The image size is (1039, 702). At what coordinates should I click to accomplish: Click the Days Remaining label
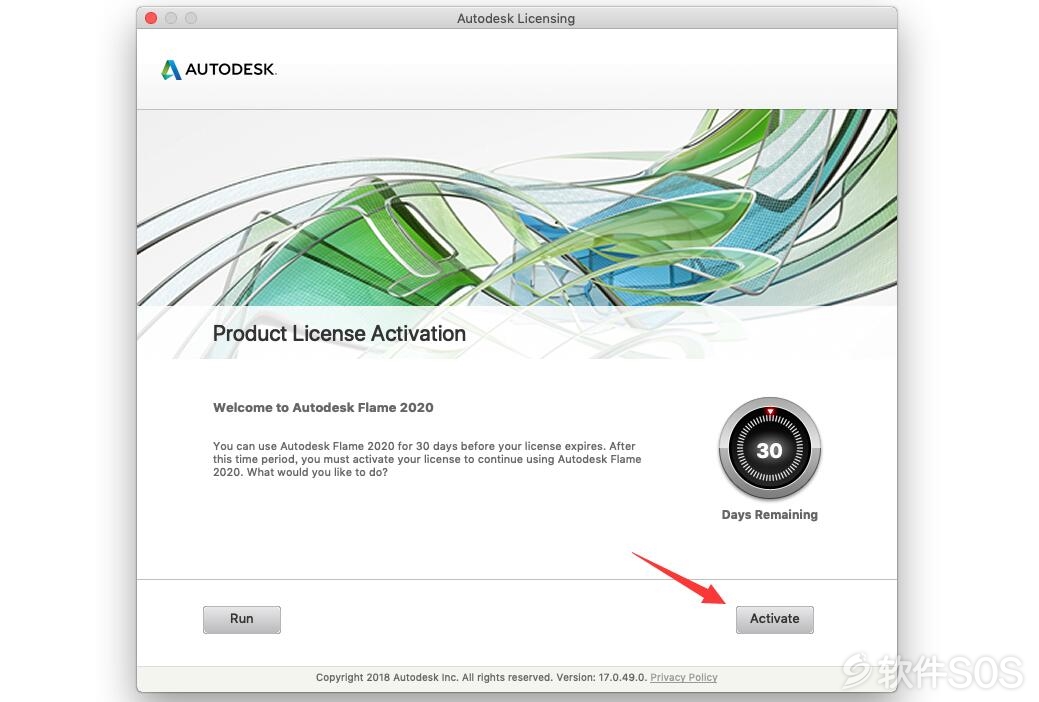coord(769,514)
